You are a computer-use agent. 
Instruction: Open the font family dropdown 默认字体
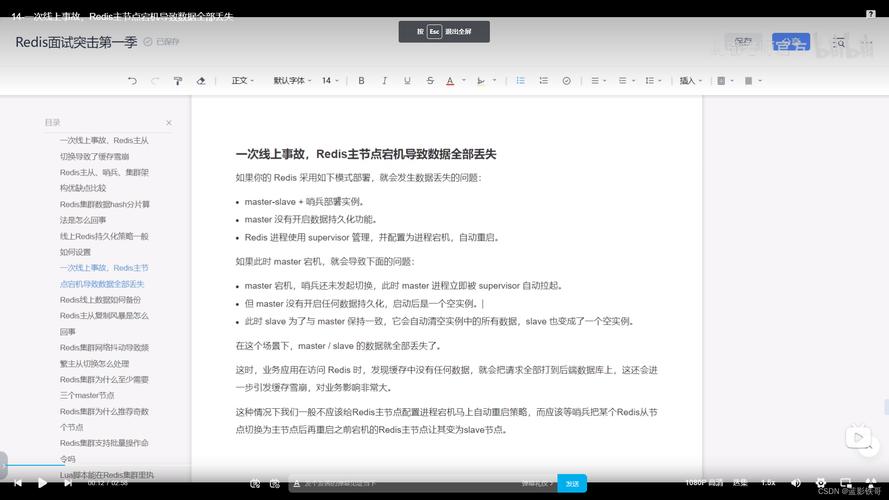293,80
